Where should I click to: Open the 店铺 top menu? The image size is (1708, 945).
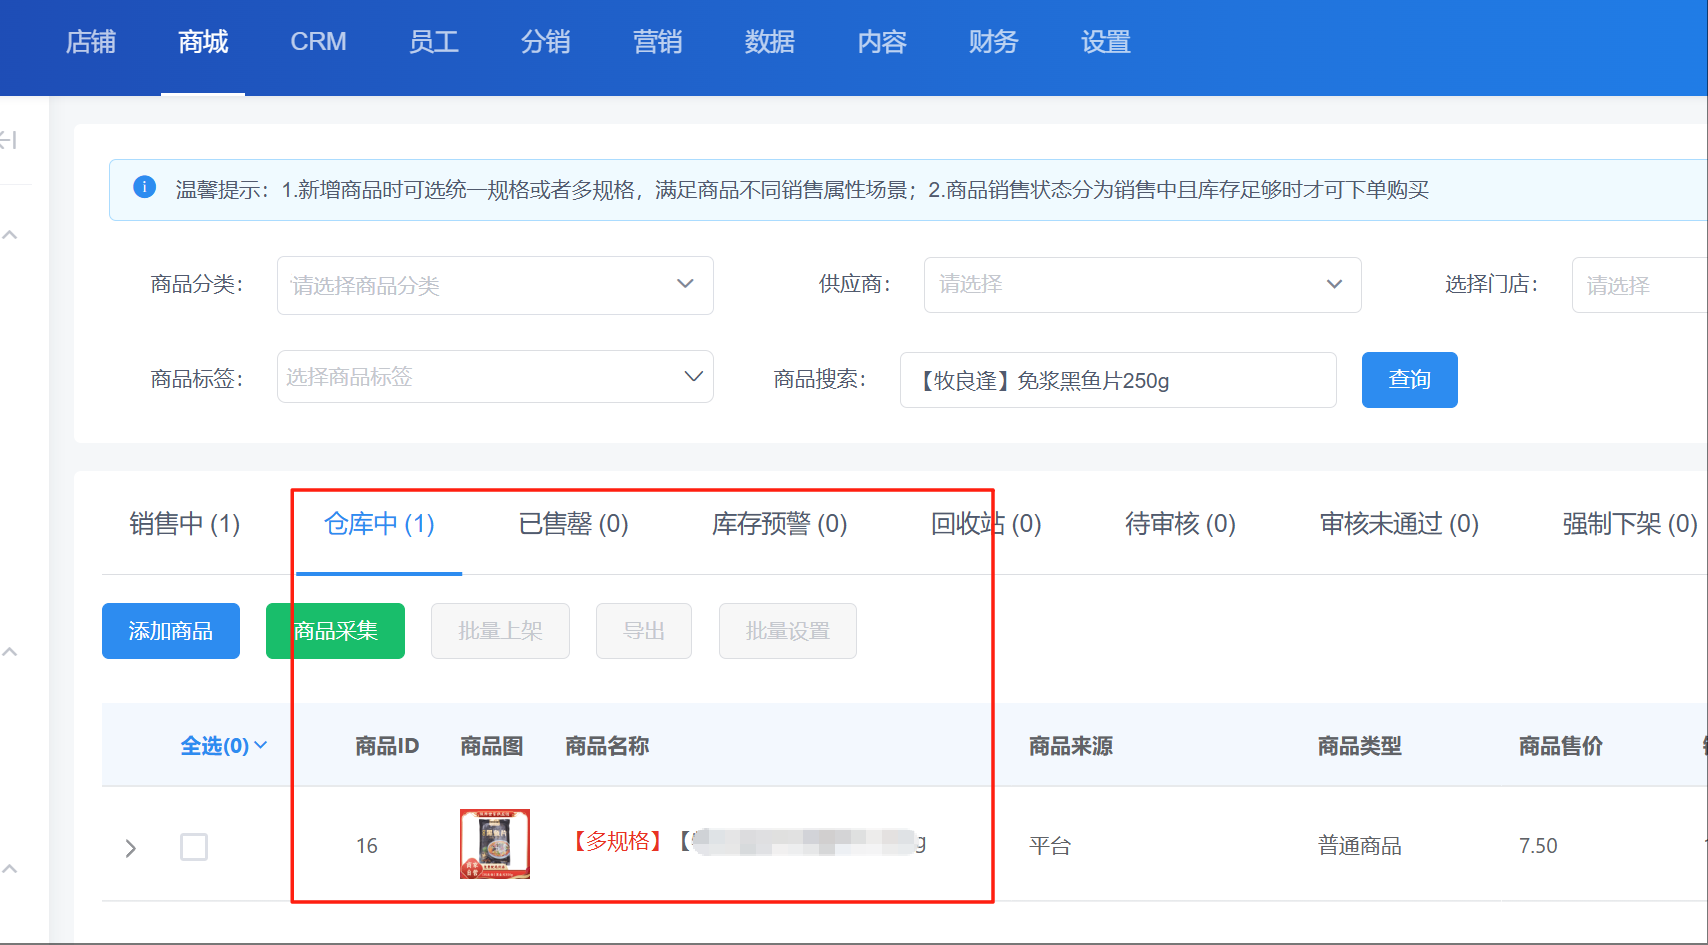tap(91, 42)
